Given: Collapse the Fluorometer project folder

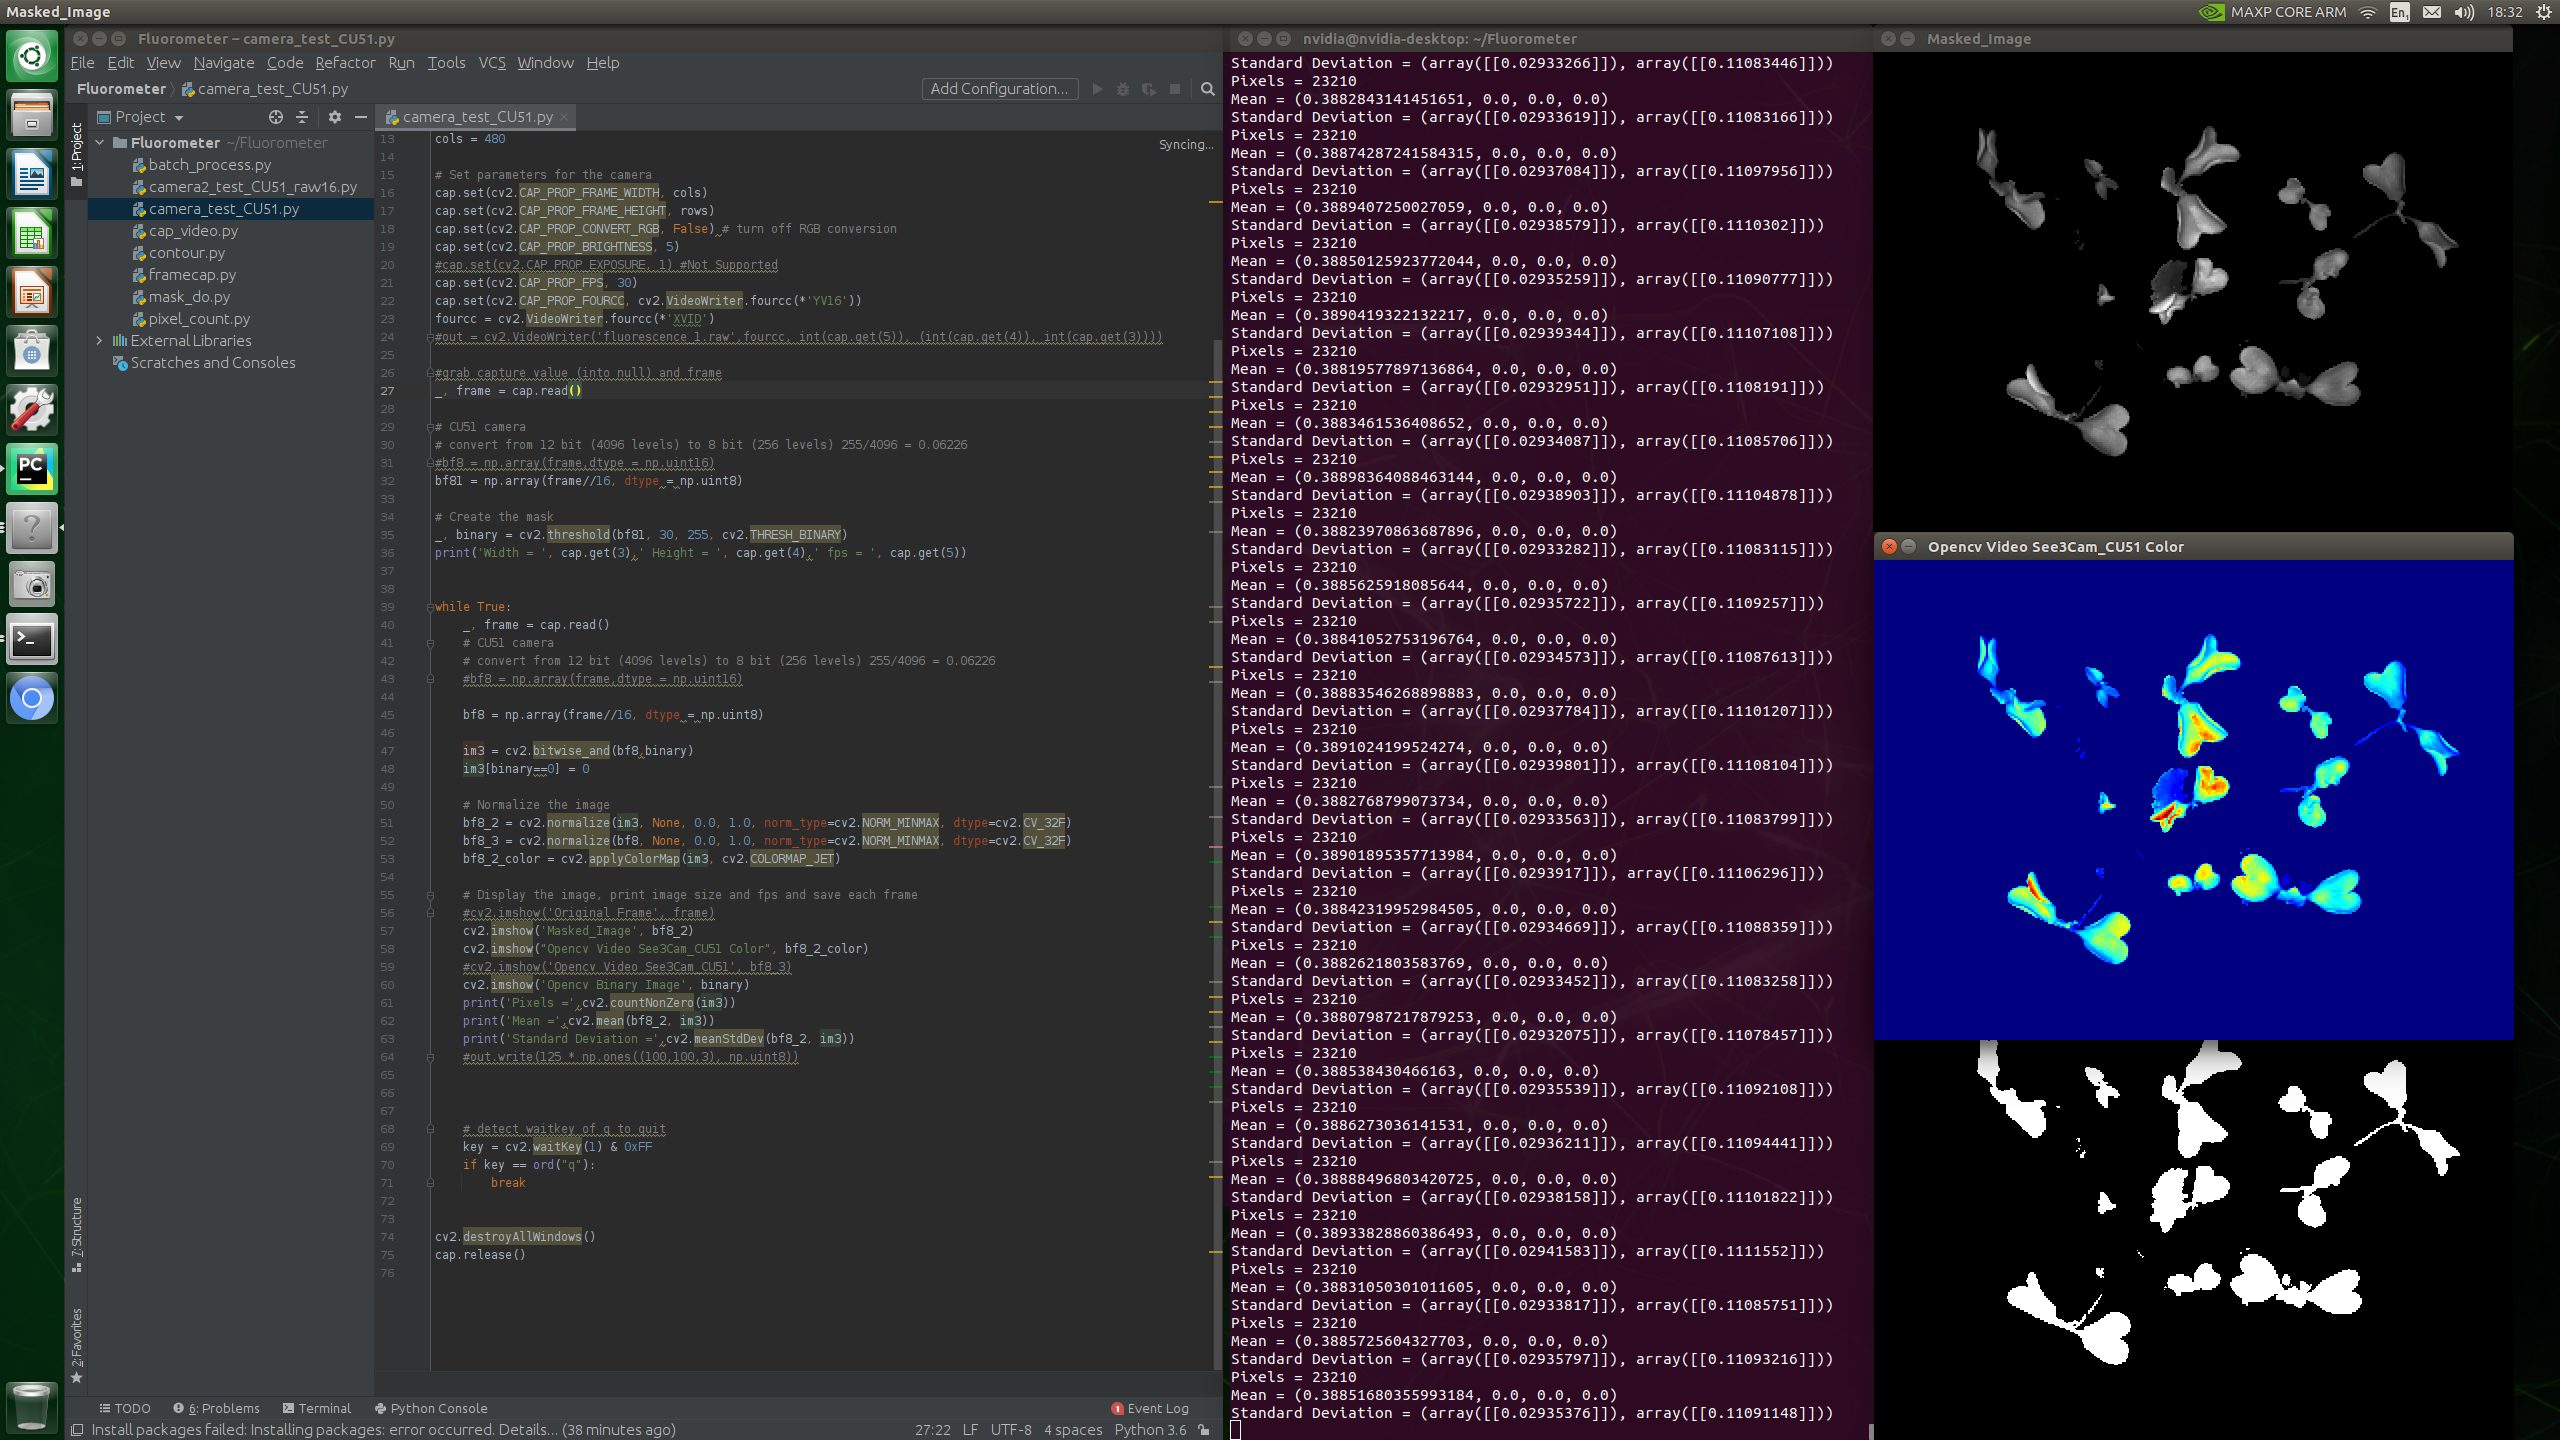Looking at the screenshot, I should pos(100,143).
